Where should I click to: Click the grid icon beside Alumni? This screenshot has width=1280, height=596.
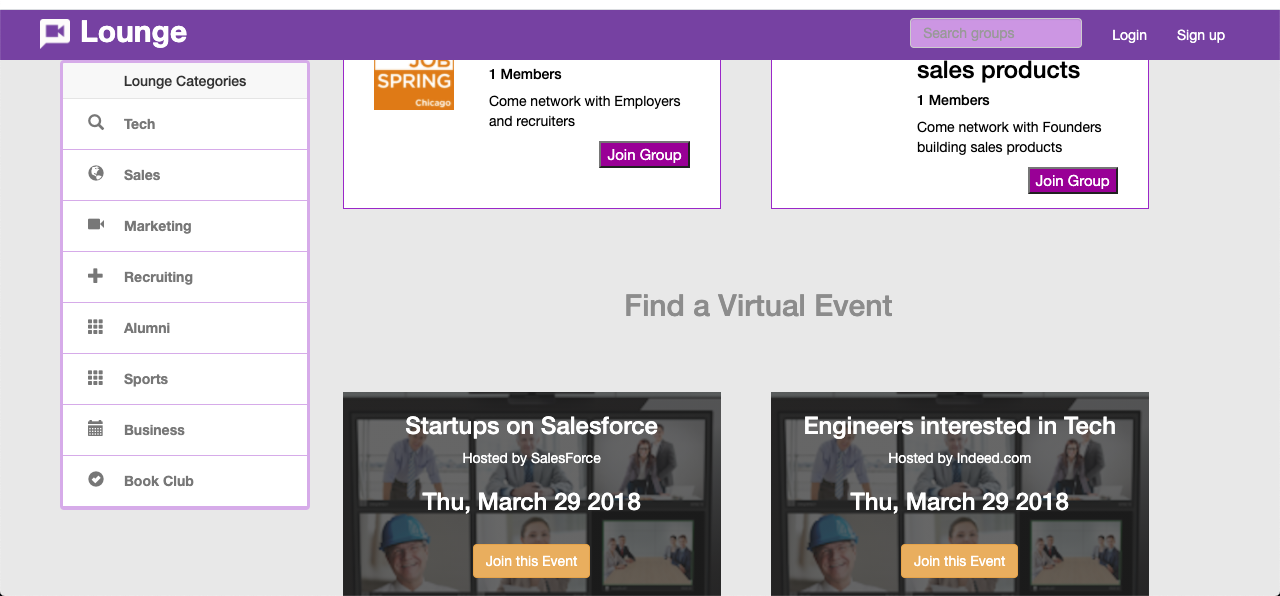(96, 327)
